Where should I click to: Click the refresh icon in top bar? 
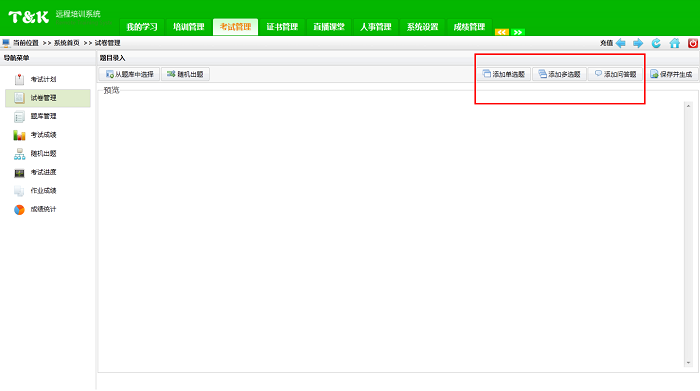pyautogui.click(x=656, y=43)
